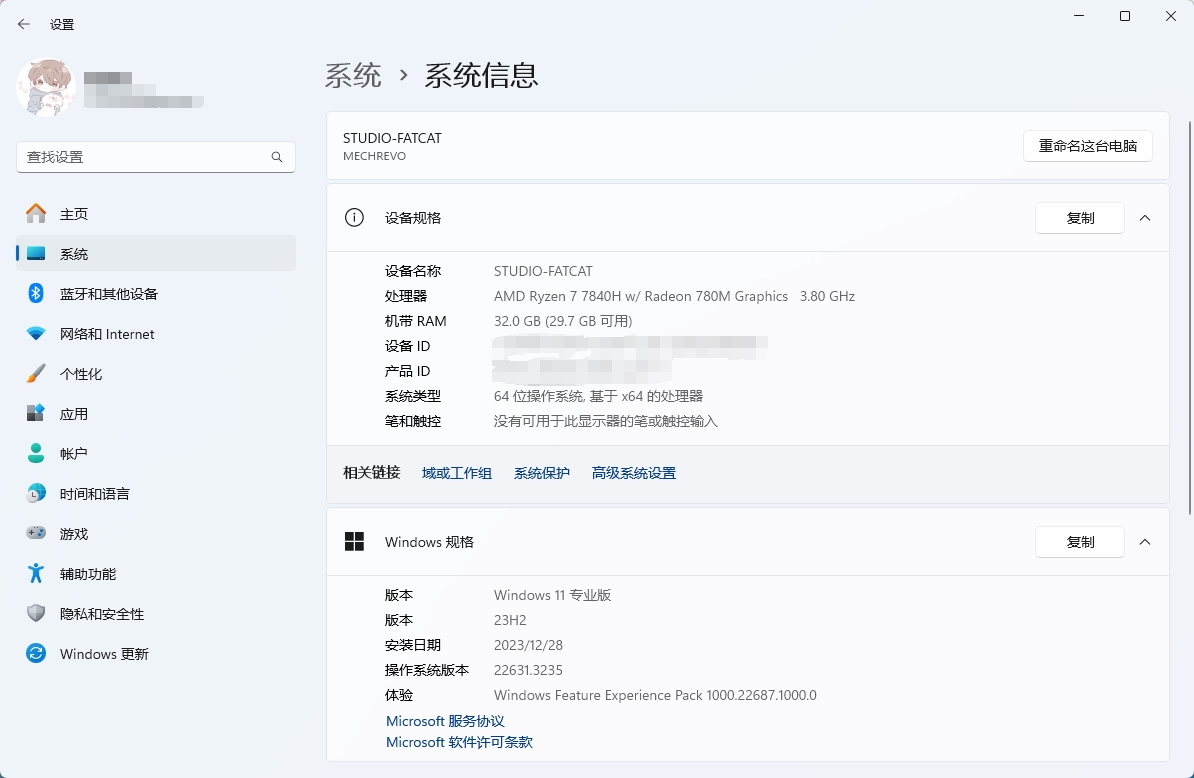This screenshot has width=1194, height=778.
Task: Click the 隐私和安全性 shield icon
Action: (36, 614)
